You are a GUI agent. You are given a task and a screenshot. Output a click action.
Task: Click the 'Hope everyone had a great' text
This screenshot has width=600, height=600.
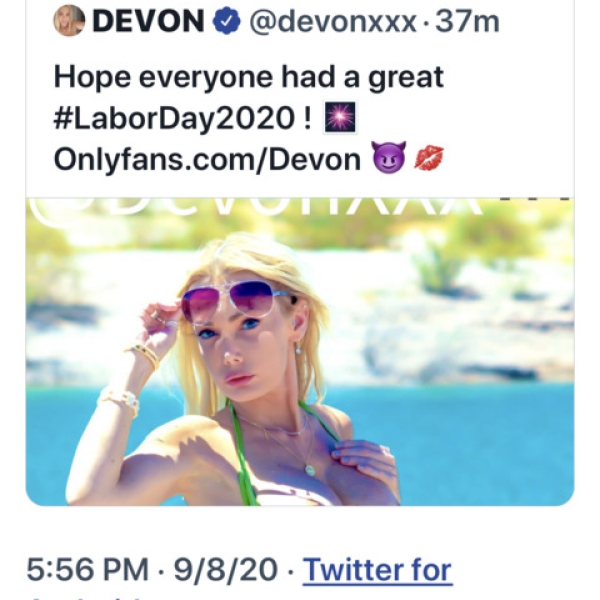coord(249,78)
